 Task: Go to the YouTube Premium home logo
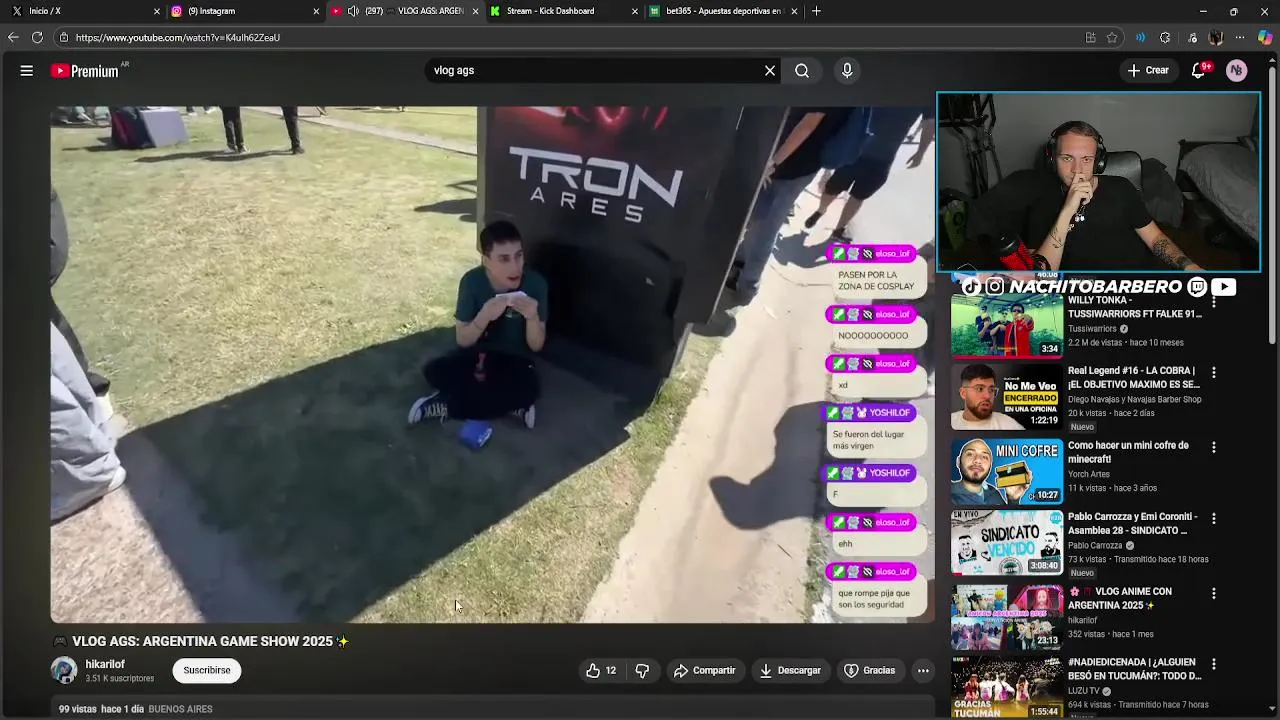[x=86, y=71]
